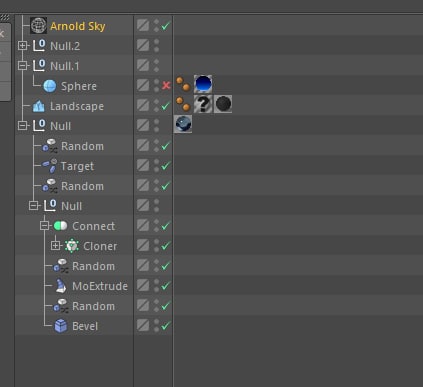Click the layer square for Bevel
The image size is (423, 387).
pos(143,325)
